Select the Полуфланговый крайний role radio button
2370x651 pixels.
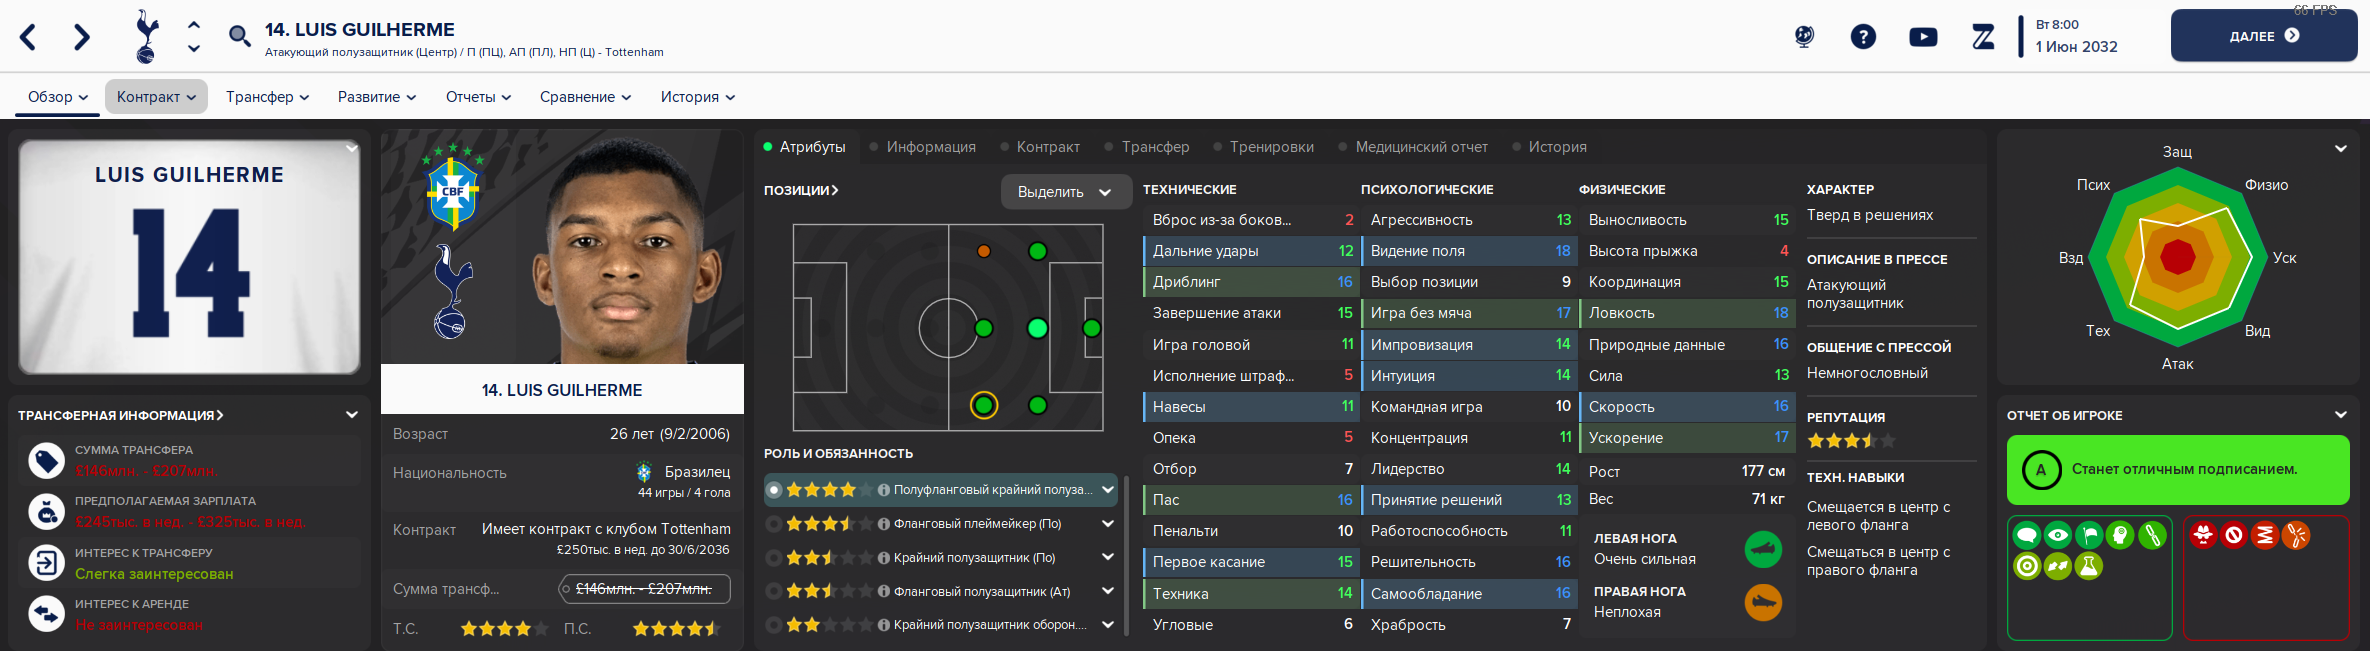point(774,490)
